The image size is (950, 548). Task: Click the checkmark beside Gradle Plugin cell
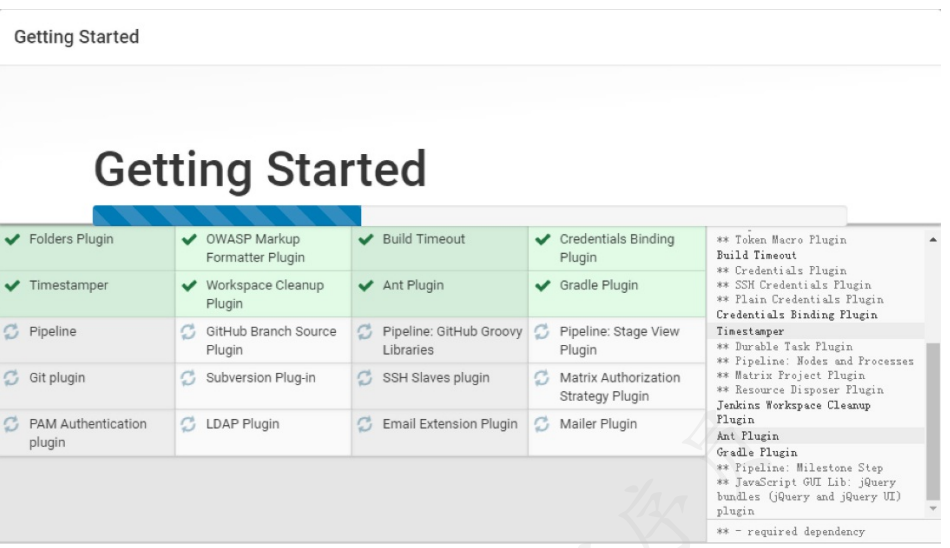coord(542,286)
